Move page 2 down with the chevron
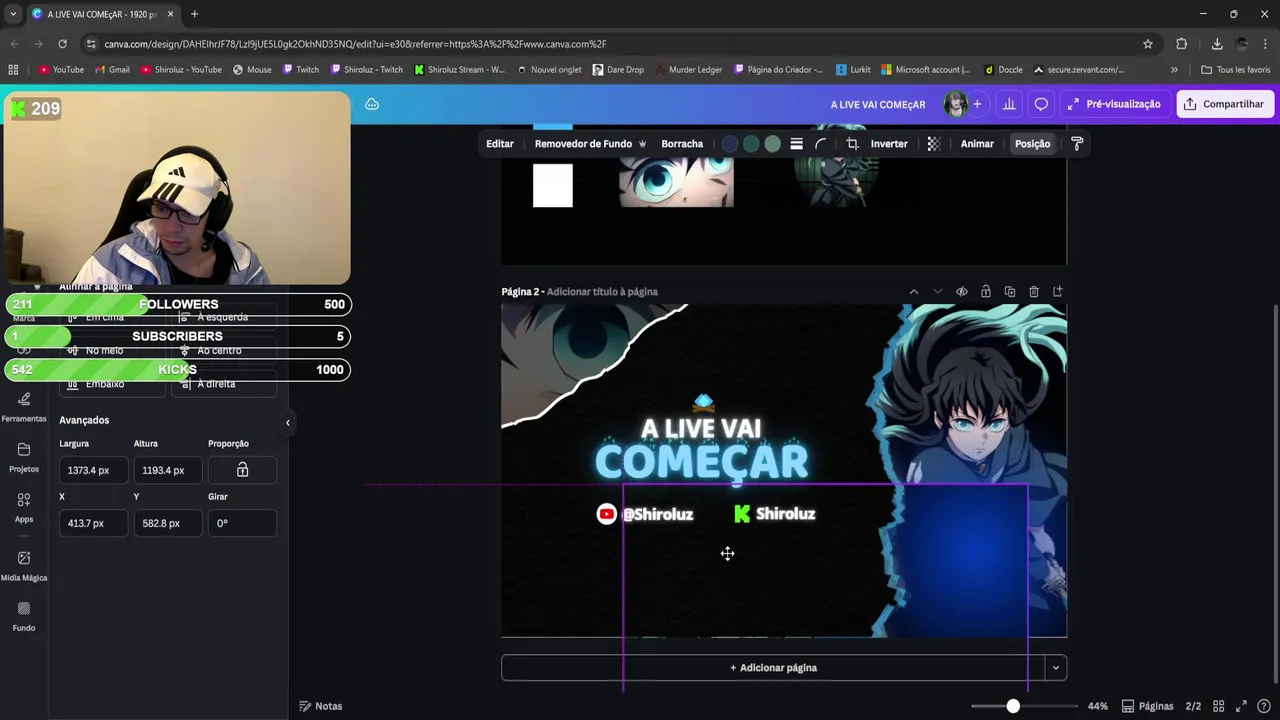Image resolution: width=1280 pixels, height=720 pixels. pos(938,292)
